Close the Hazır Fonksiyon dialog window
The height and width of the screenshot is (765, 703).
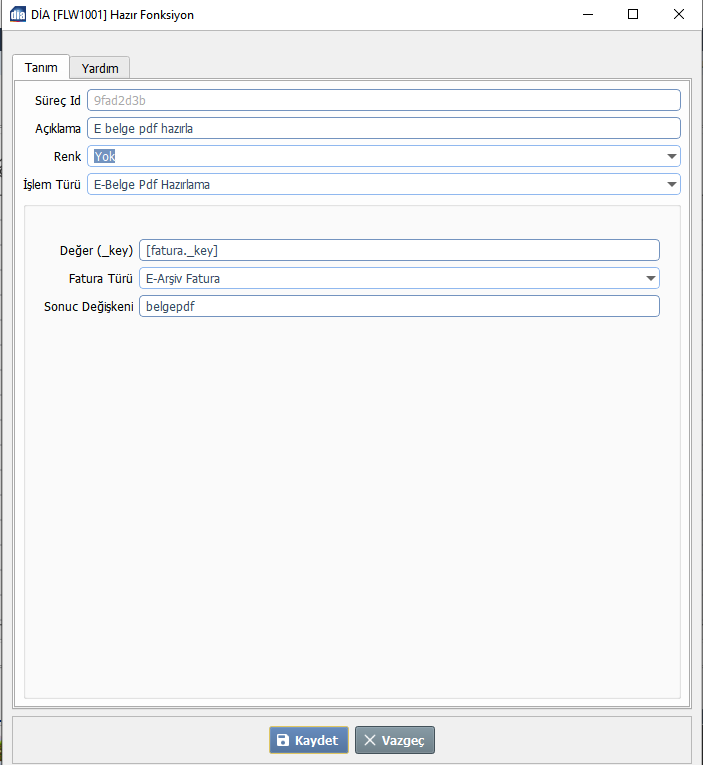pos(679,15)
